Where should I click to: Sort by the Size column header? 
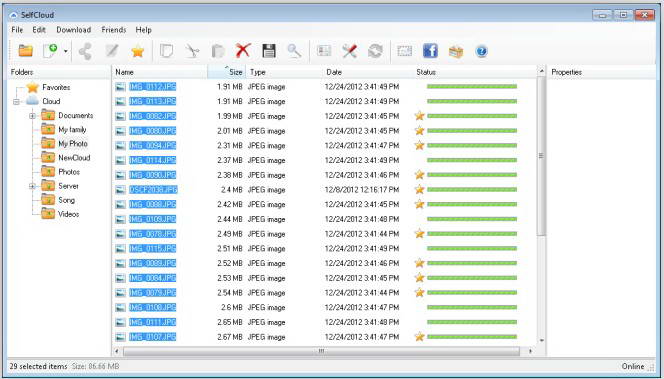[227, 72]
